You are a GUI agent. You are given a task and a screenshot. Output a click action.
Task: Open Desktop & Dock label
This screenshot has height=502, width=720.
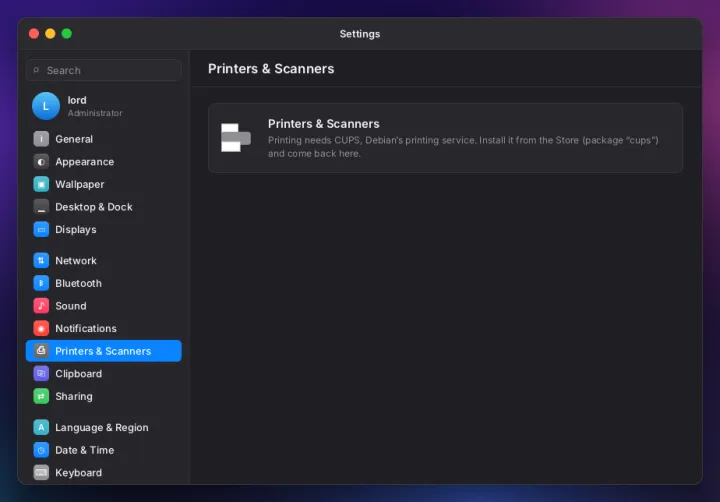(x=94, y=207)
